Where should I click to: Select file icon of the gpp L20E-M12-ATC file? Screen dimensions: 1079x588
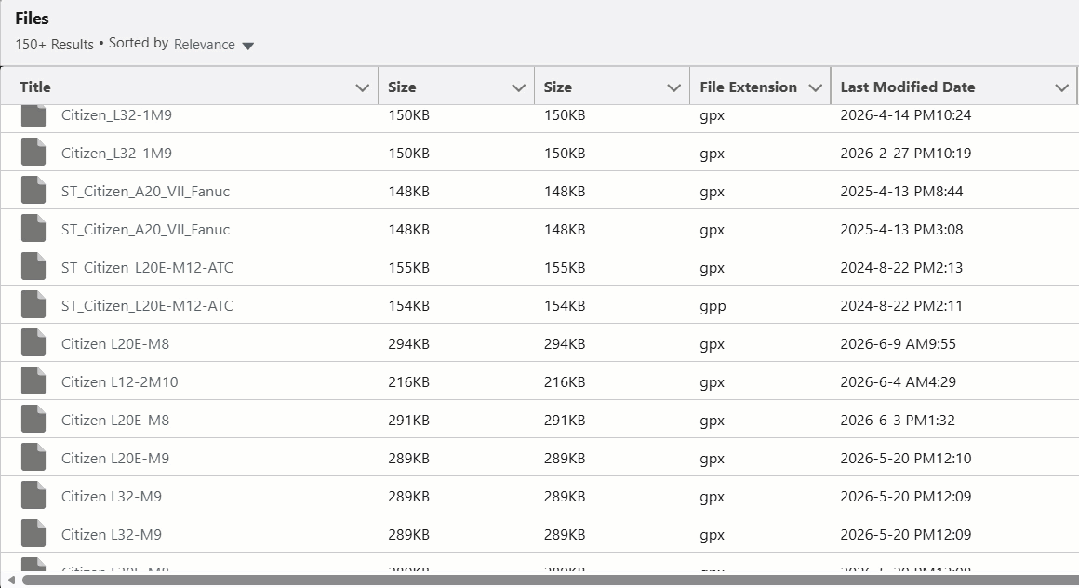pos(33,305)
